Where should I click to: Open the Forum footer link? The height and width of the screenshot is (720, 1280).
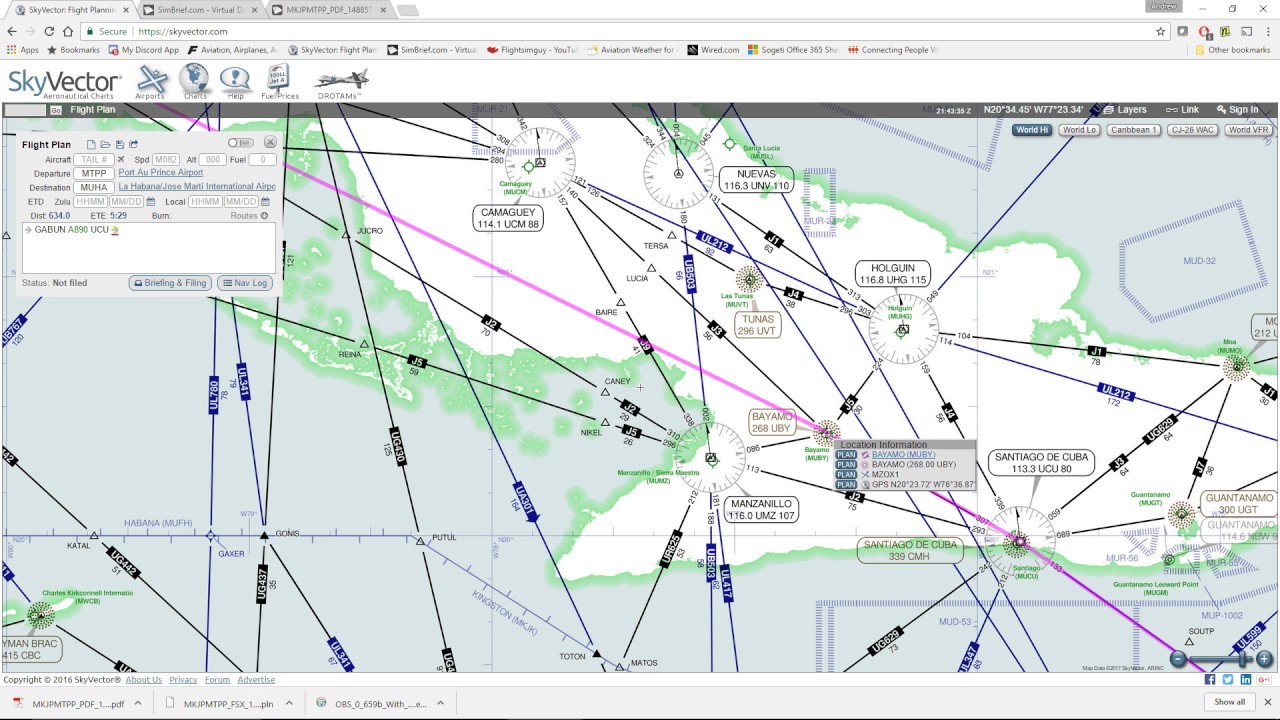217,680
